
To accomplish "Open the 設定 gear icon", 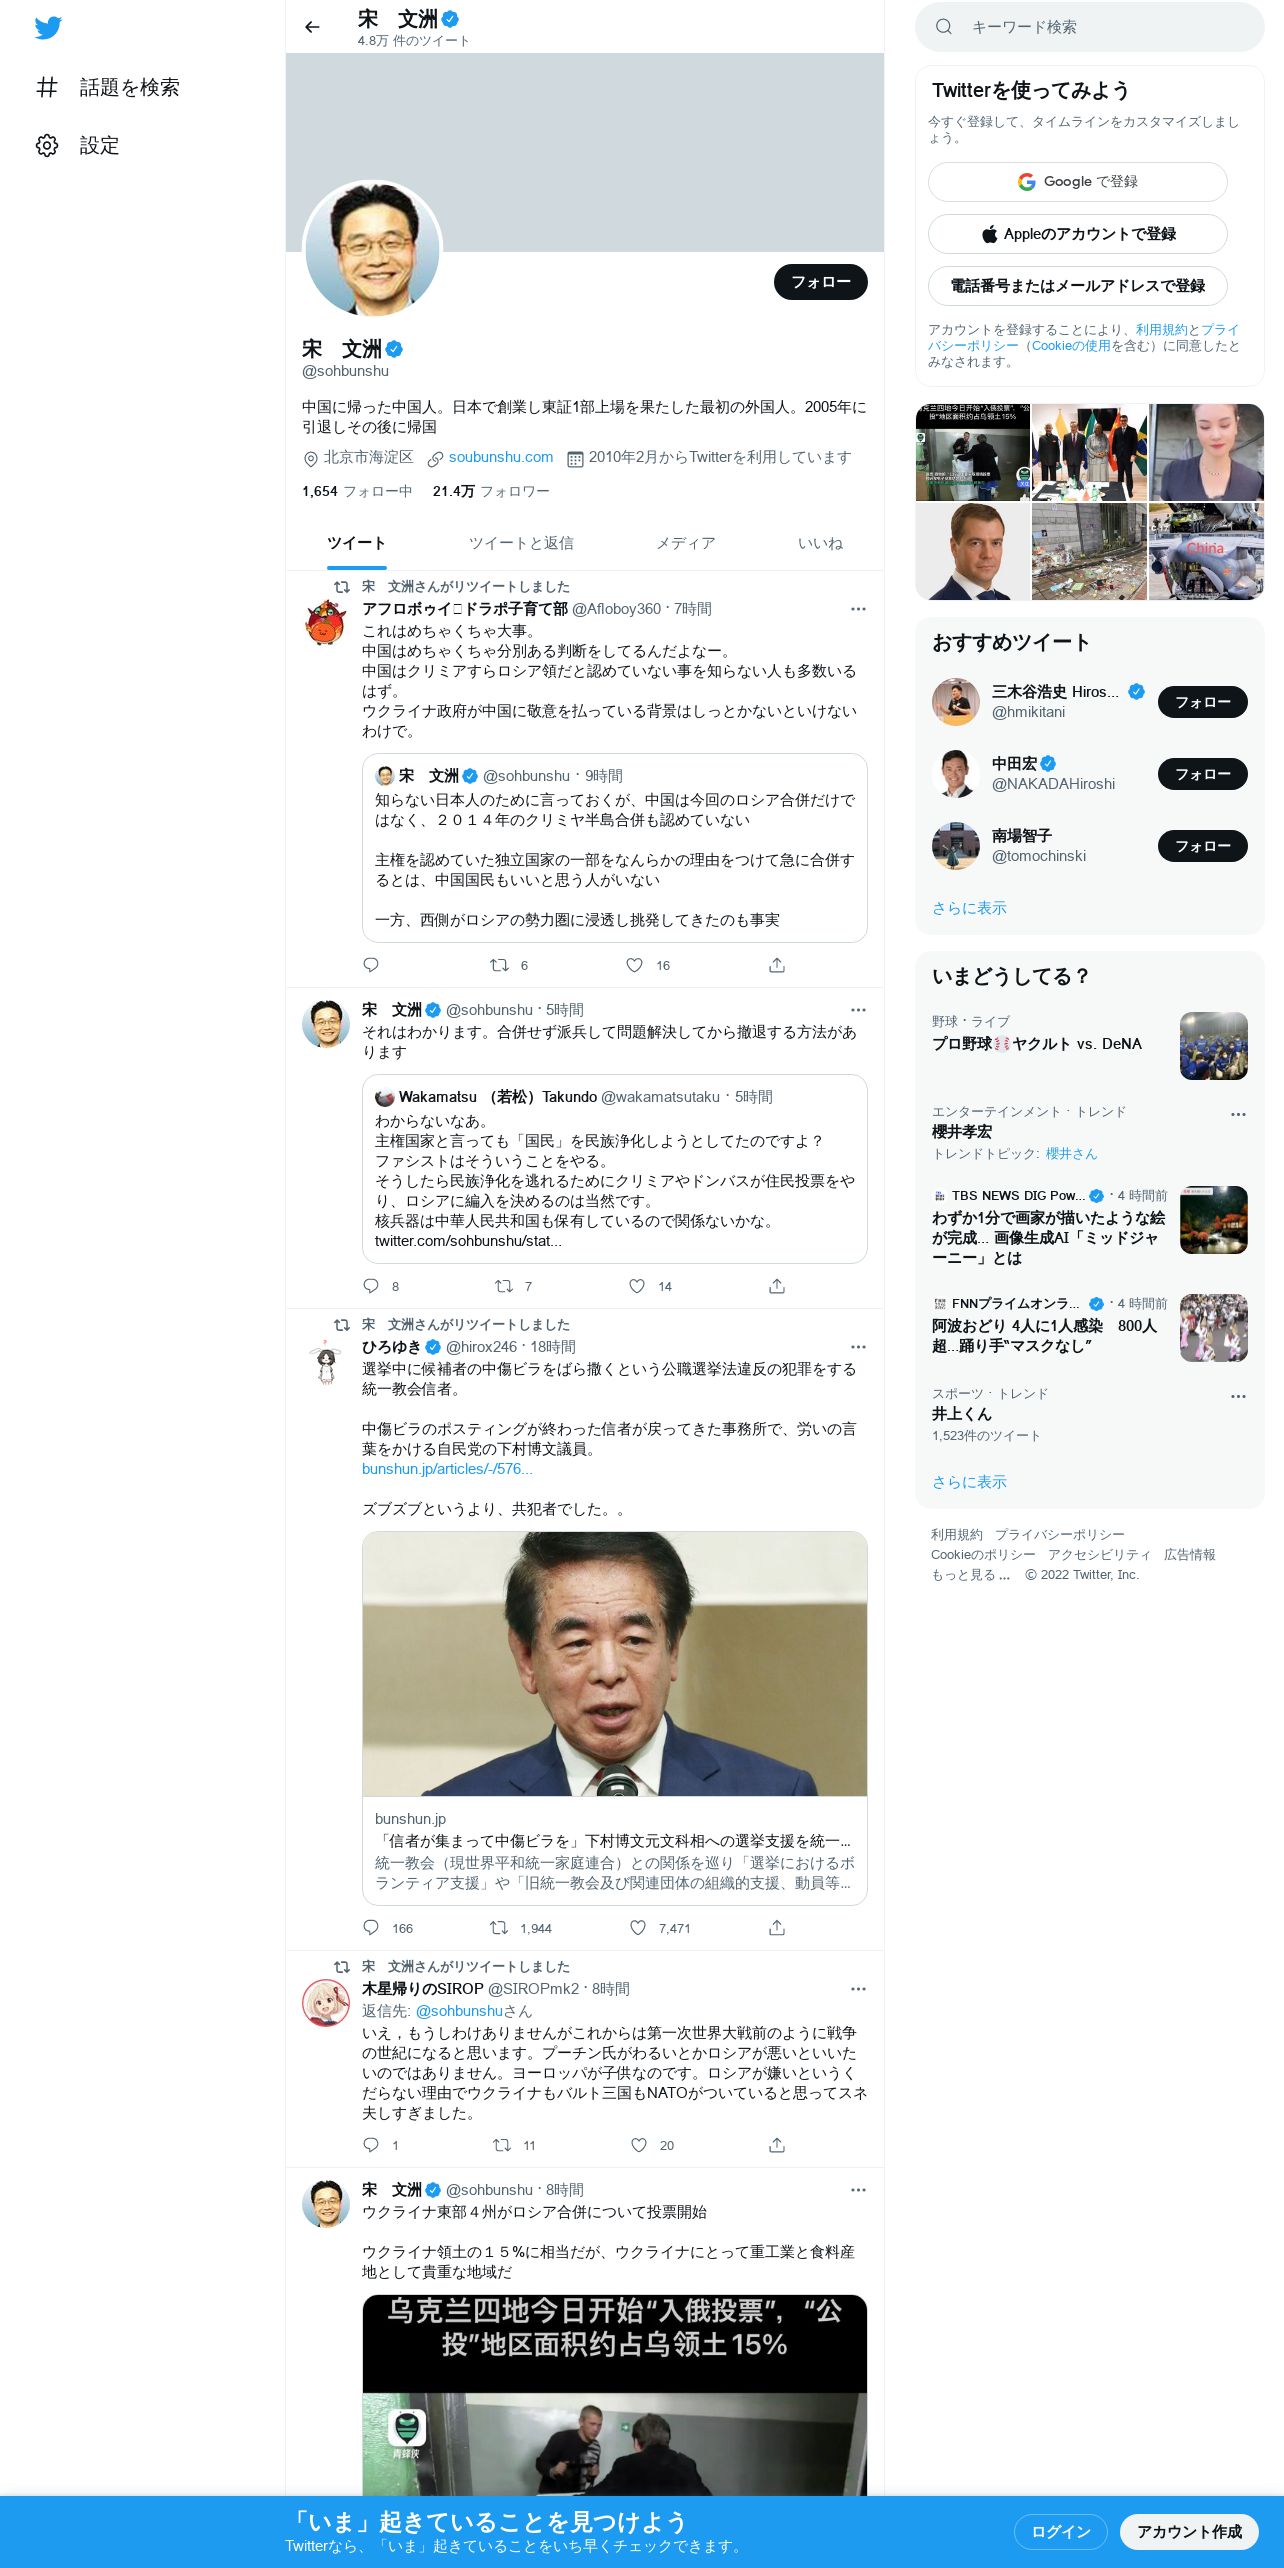I will 47,145.
